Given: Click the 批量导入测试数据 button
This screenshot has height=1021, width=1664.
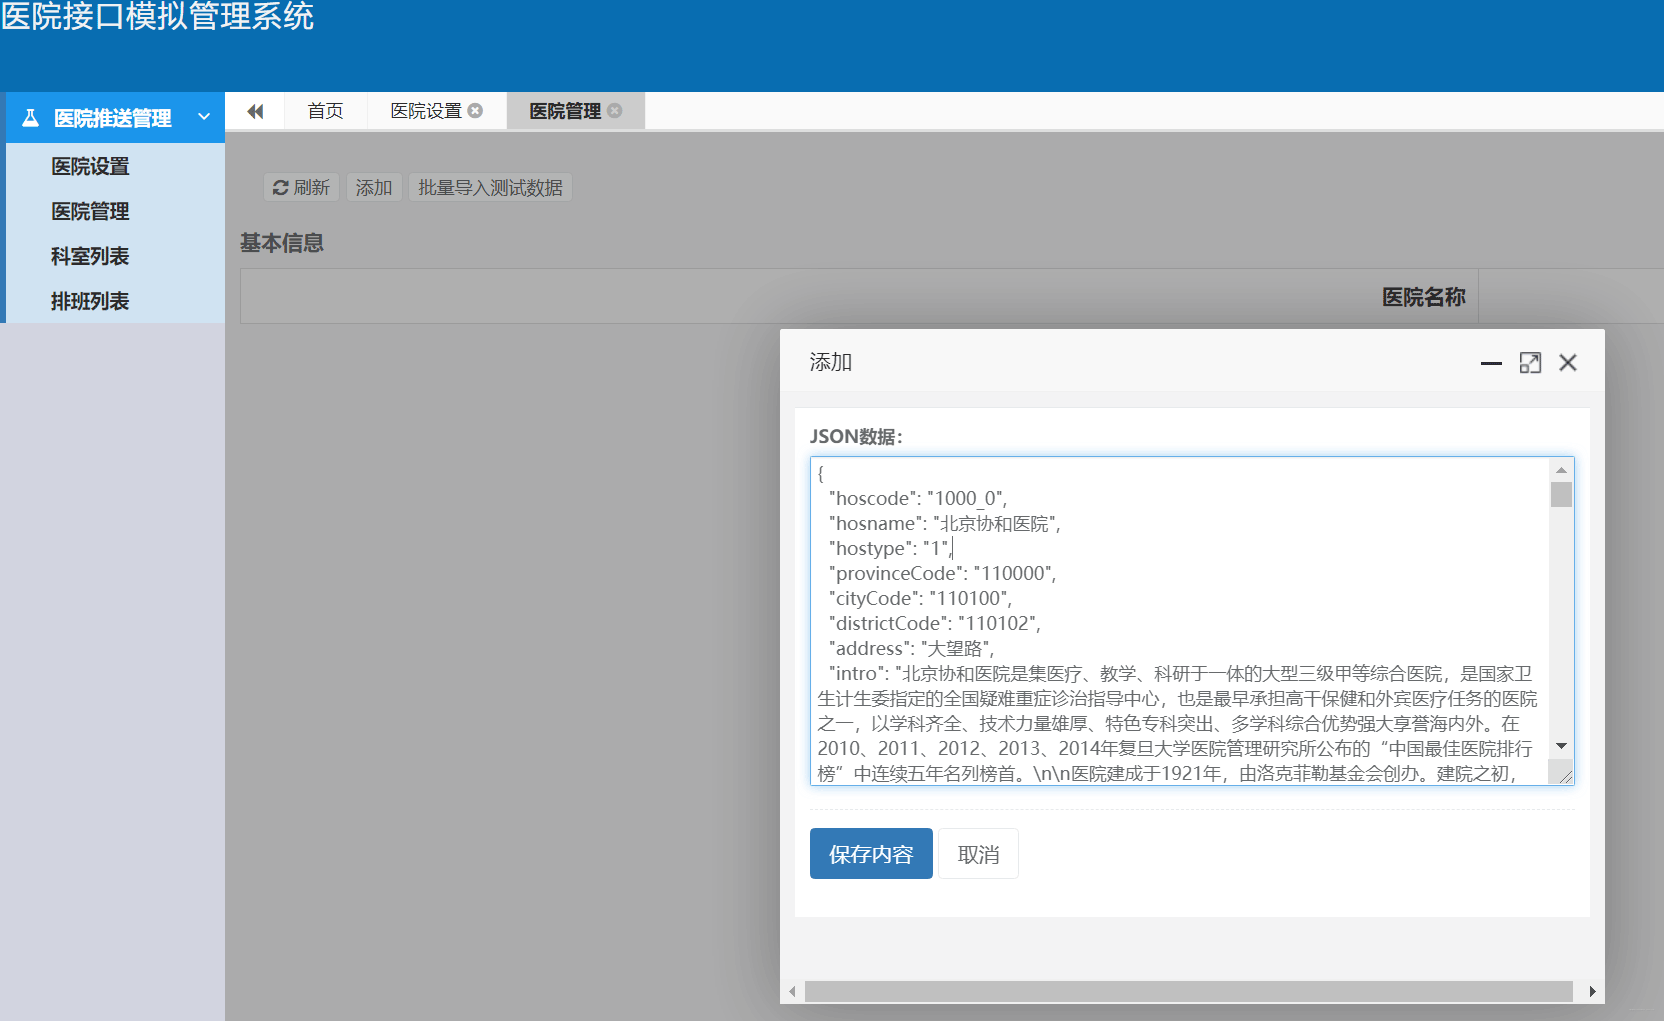Looking at the screenshot, I should coord(490,187).
